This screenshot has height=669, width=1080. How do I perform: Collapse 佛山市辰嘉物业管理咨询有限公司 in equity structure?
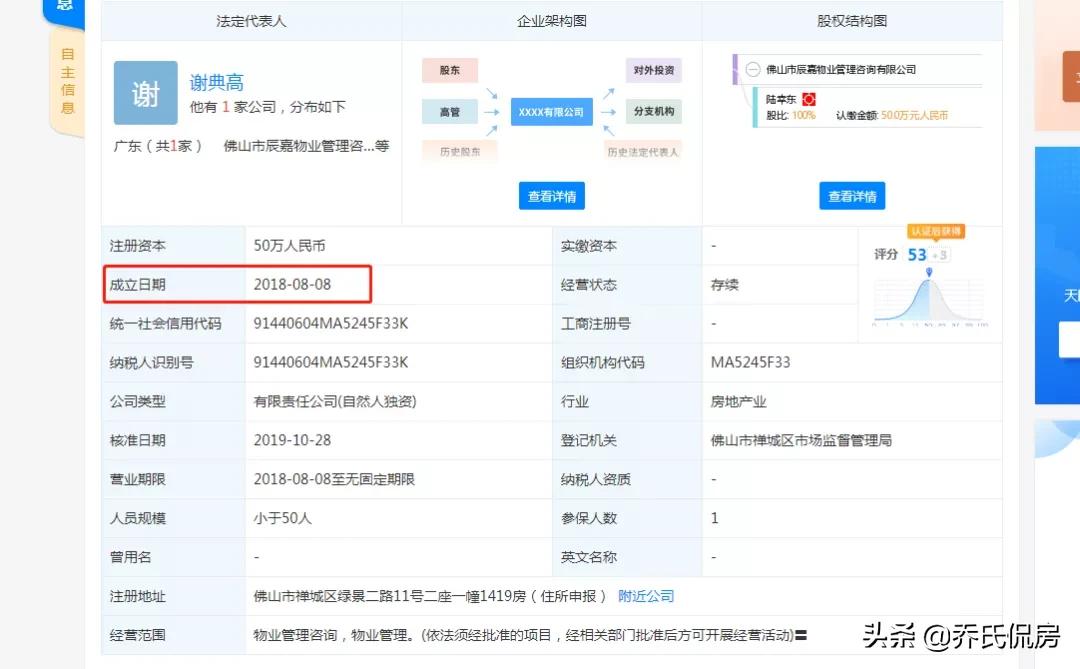pyautogui.click(x=751, y=68)
